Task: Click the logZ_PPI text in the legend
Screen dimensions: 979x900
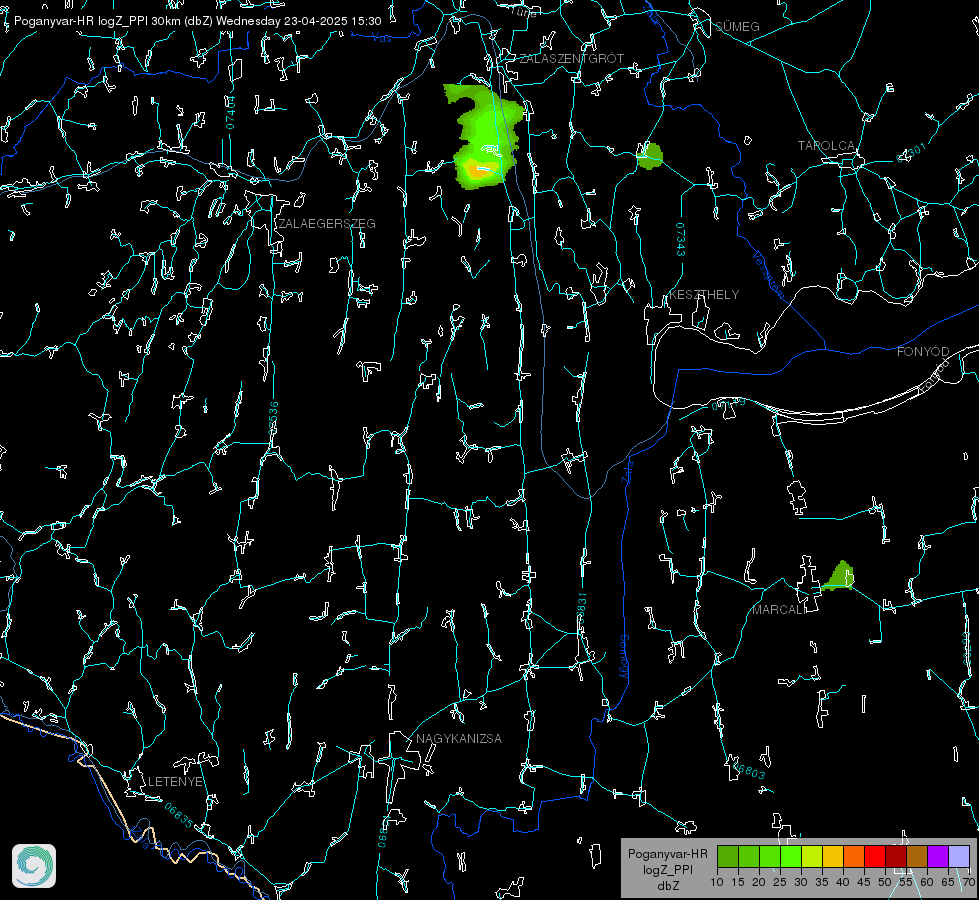Action: coord(667,870)
